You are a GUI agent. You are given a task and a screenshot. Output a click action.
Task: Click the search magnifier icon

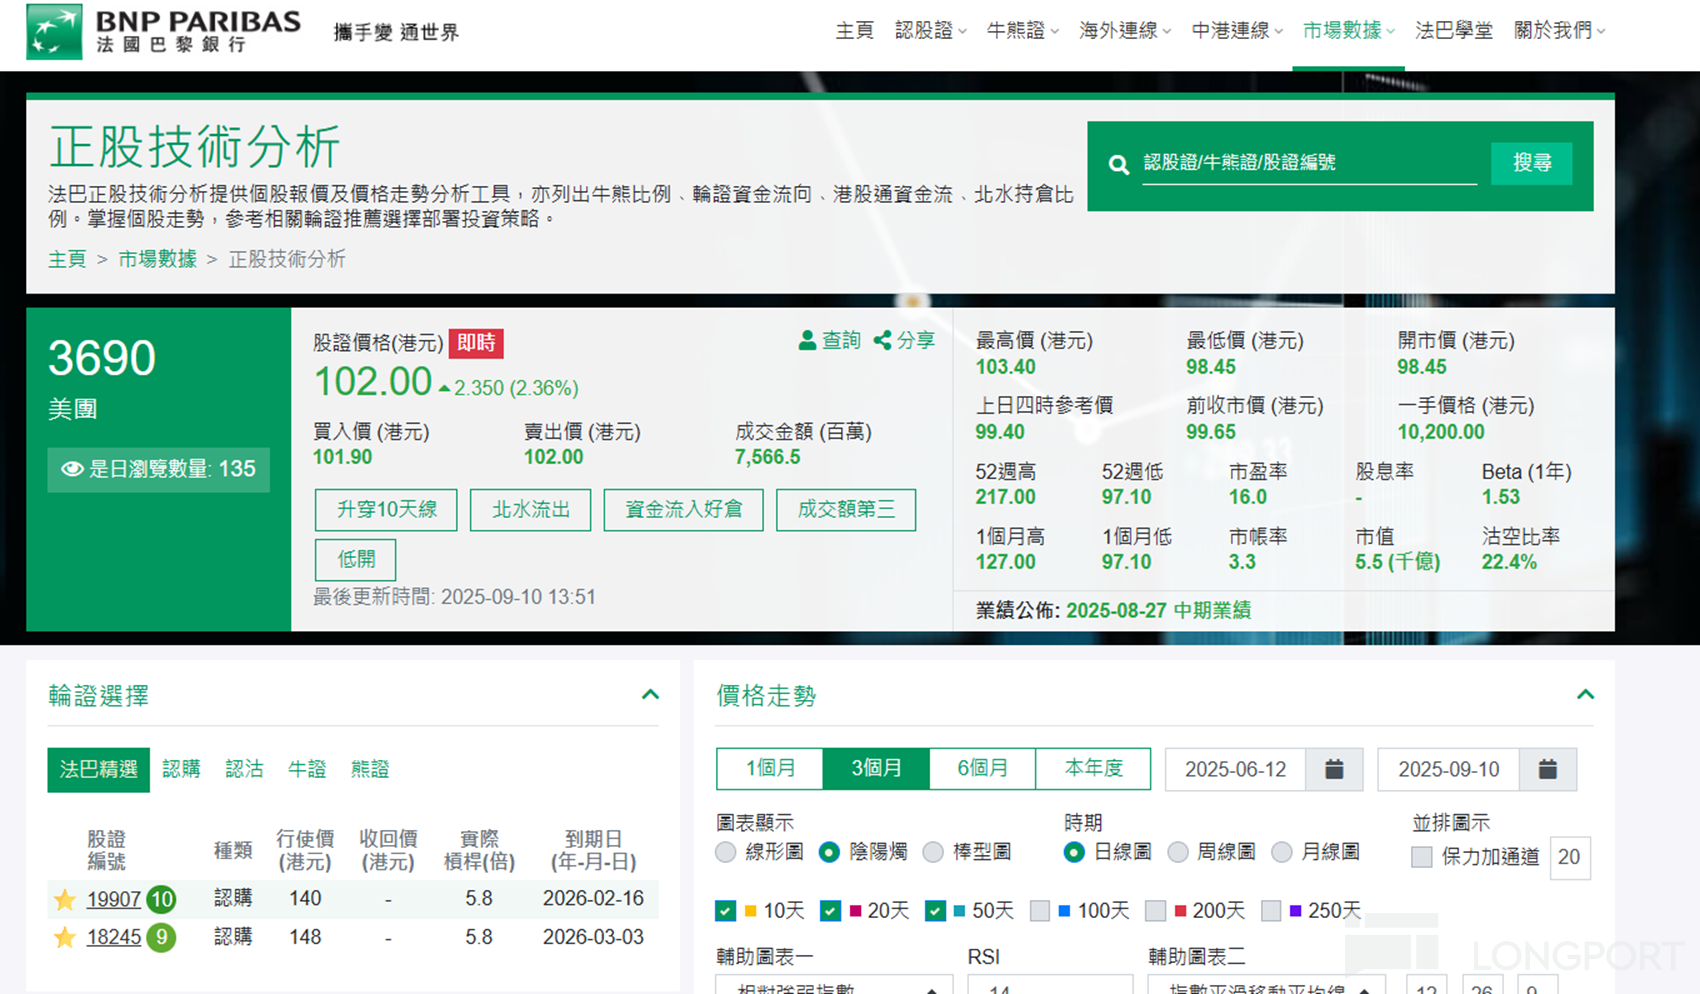point(1119,165)
